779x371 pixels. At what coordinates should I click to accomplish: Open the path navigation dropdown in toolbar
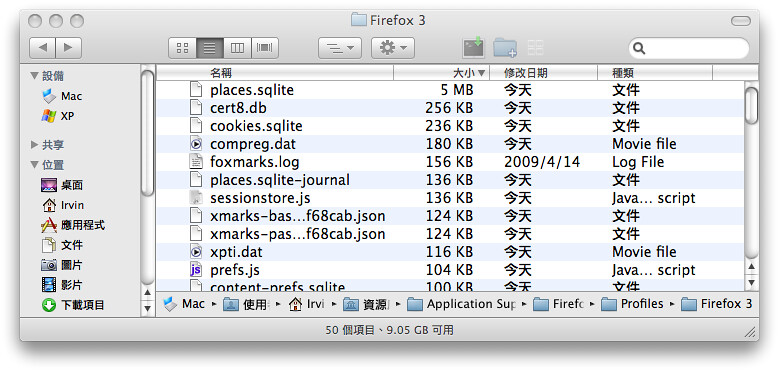pos(340,48)
